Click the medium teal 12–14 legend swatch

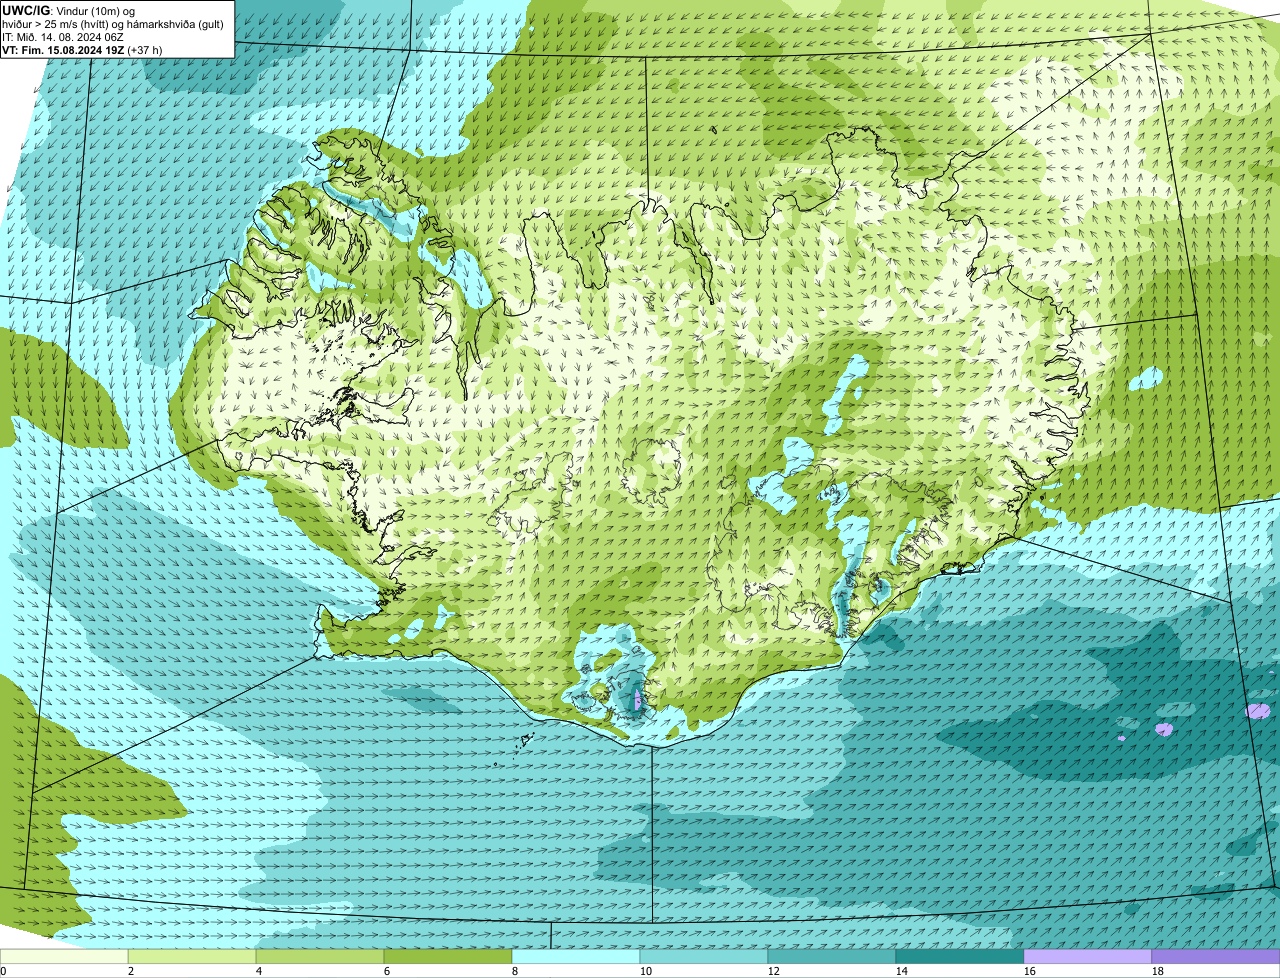pos(832,957)
